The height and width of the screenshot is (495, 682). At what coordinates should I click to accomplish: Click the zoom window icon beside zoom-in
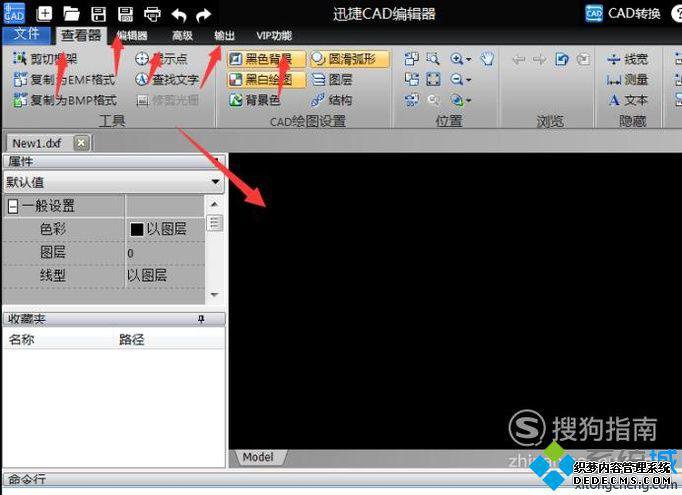click(433, 58)
